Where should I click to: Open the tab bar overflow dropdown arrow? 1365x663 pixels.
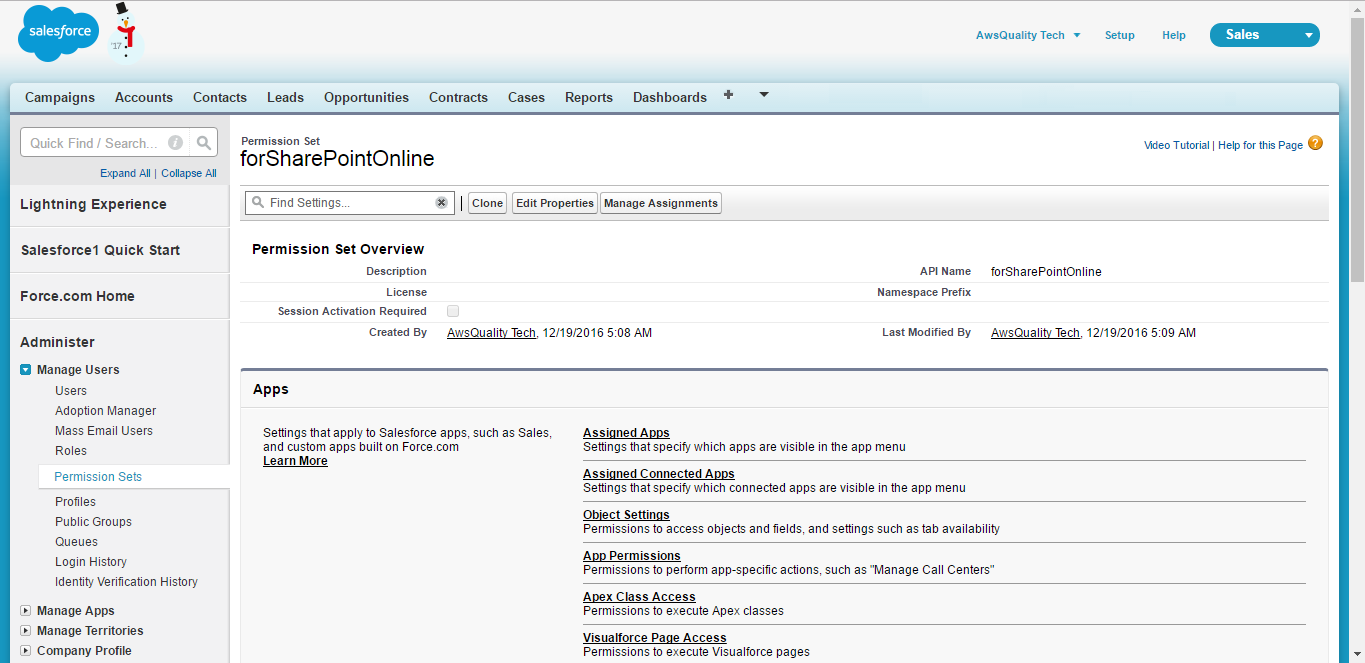pos(764,95)
